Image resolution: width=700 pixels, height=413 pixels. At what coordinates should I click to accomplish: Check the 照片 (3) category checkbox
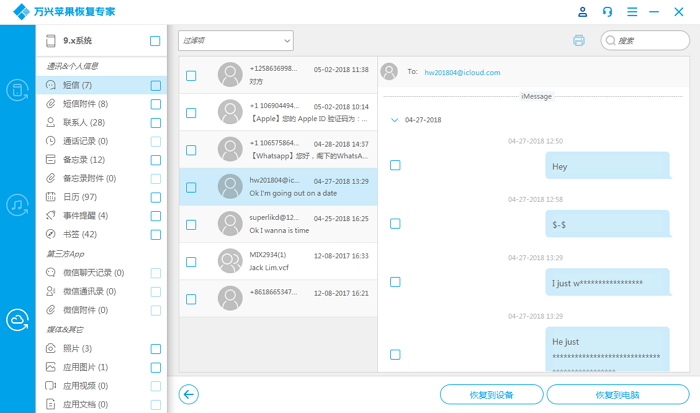click(155, 349)
